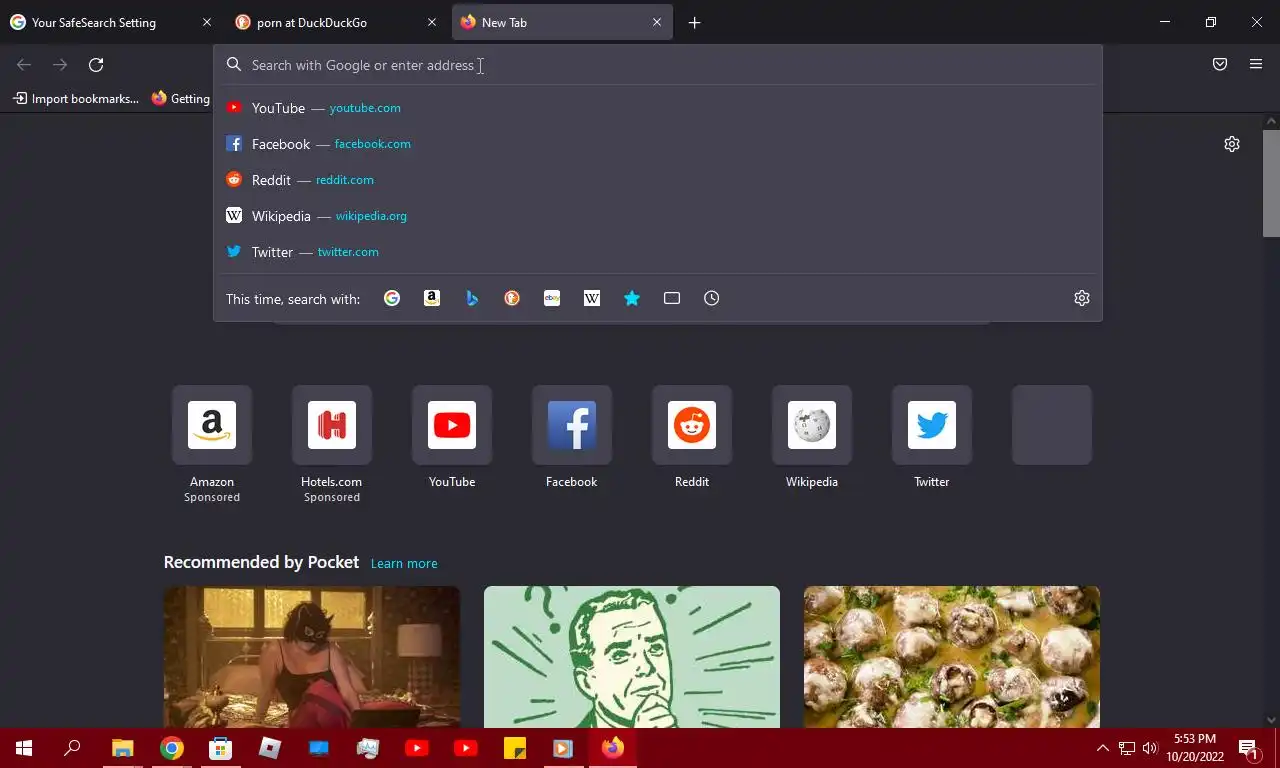
Task: Open Sticky Notes from taskbar
Action: point(515,748)
